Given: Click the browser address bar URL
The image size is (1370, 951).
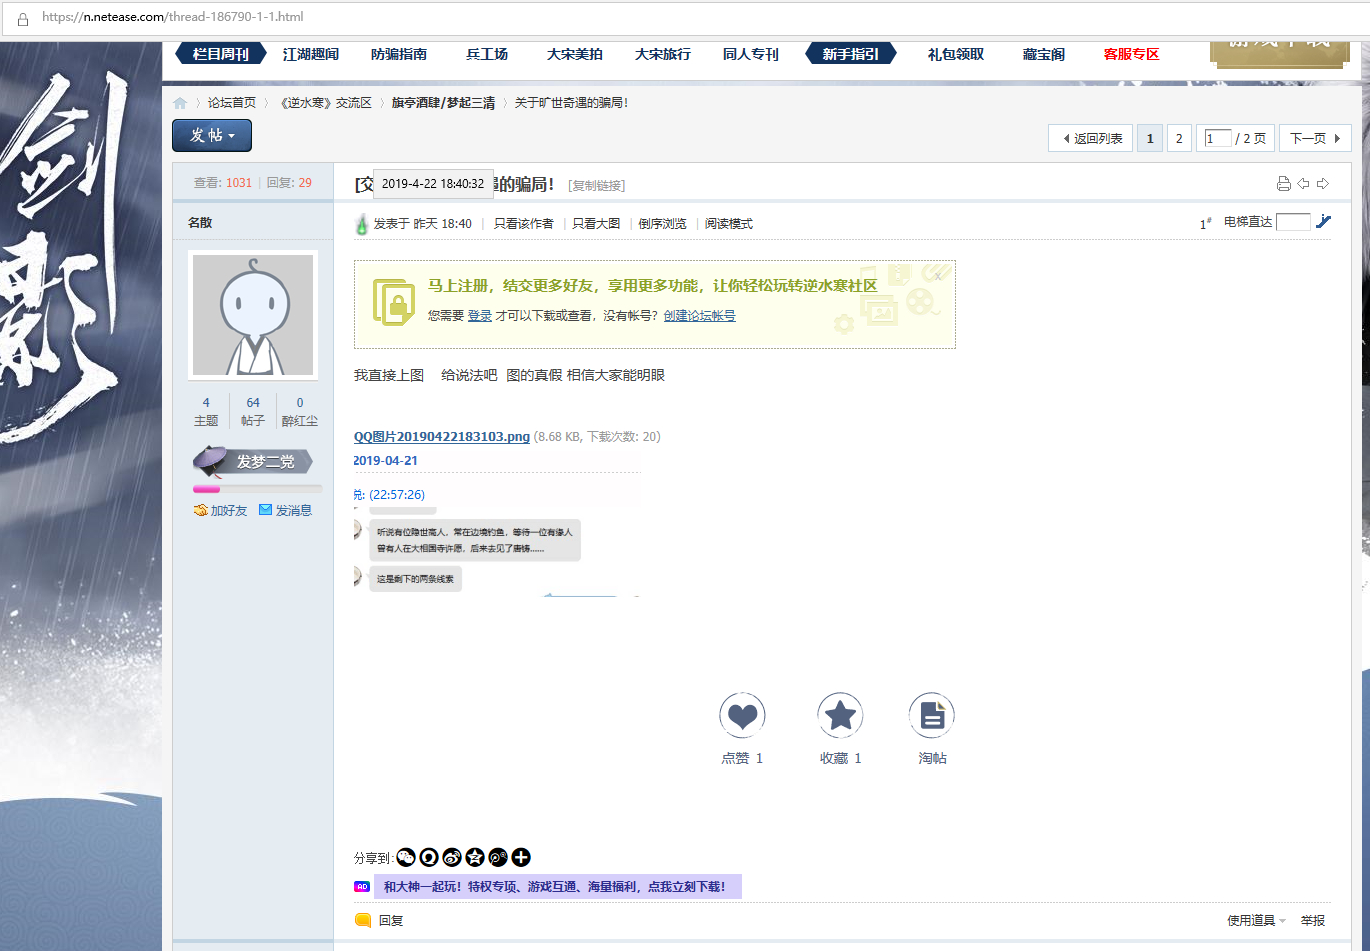Looking at the screenshot, I should pyautogui.click(x=173, y=17).
